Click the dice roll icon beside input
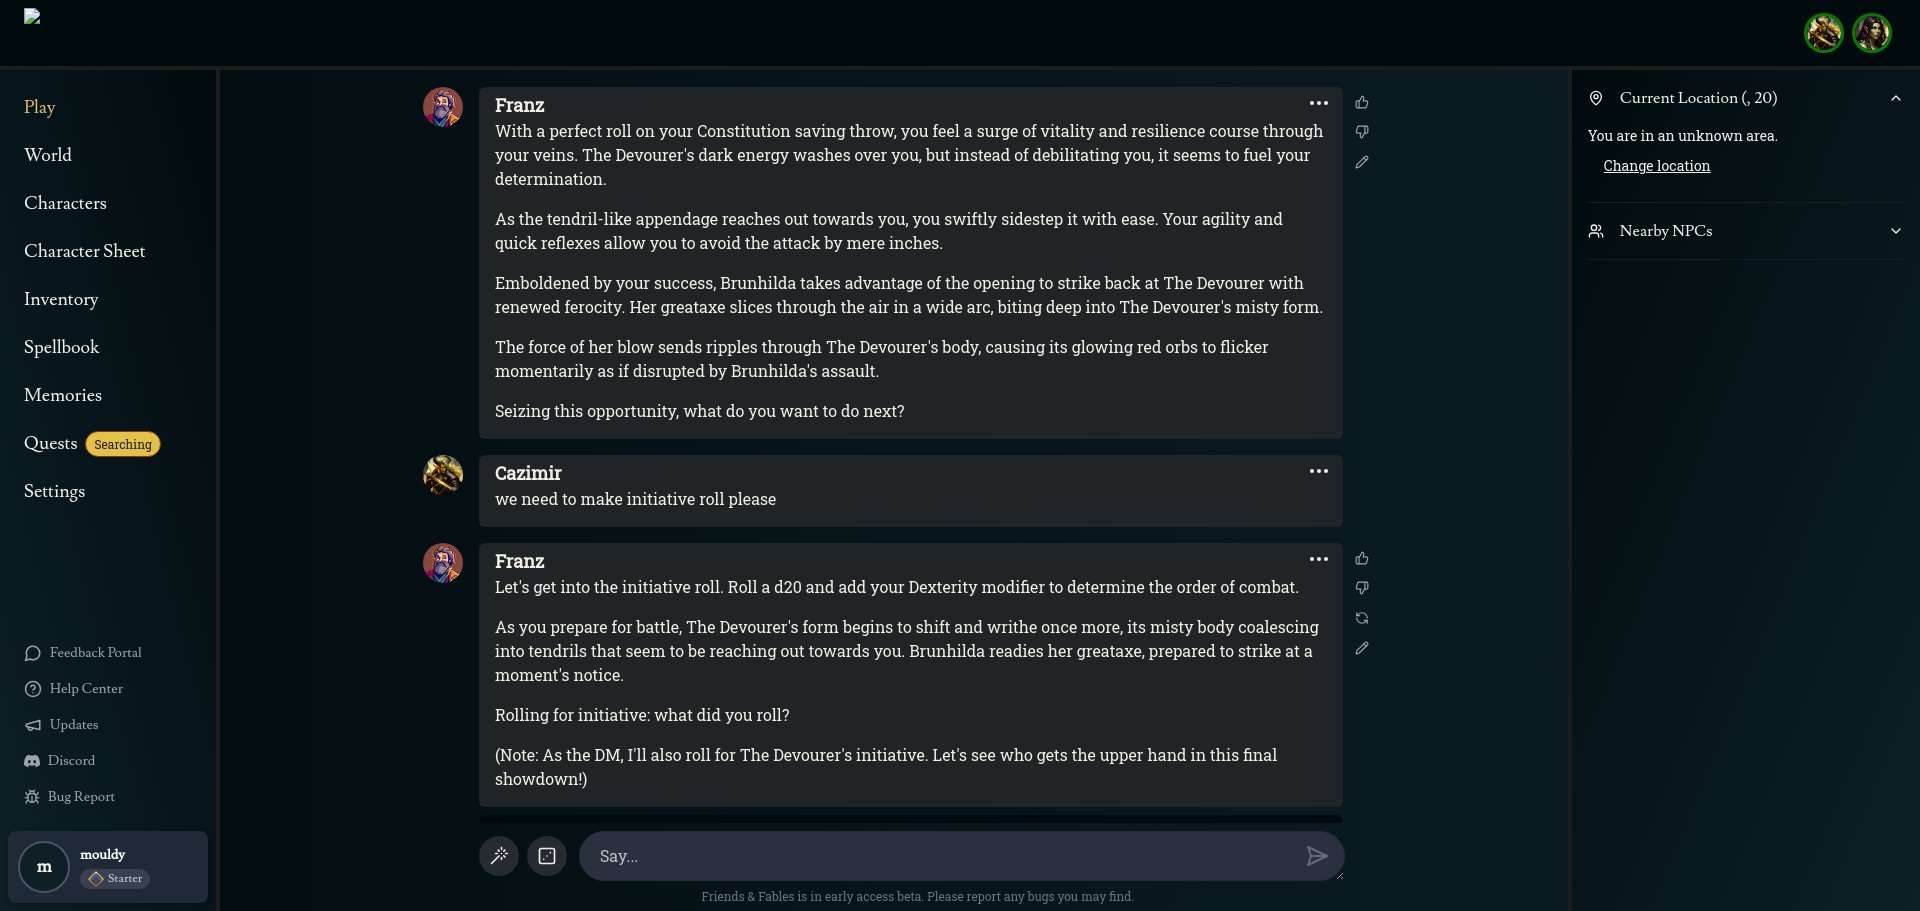 547,856
